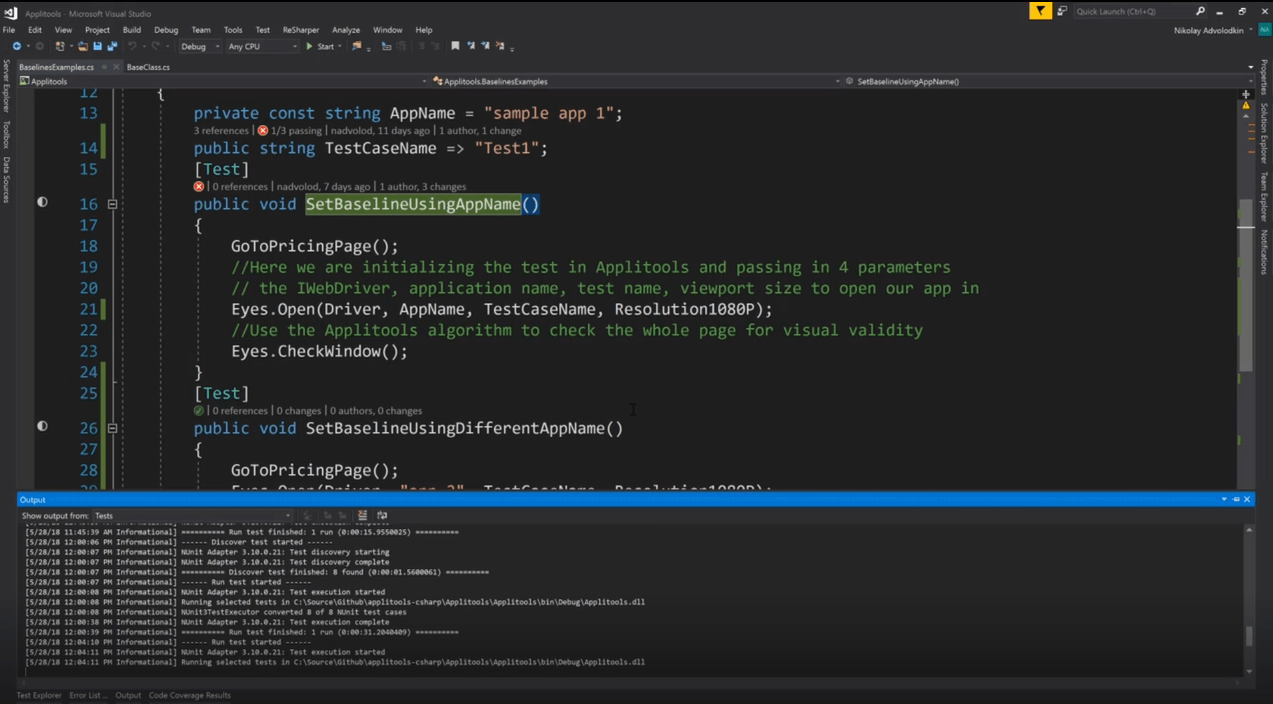Click the test marker beside line 26
The height and width of the screenshot is (704, 1273).
point(42,426)
